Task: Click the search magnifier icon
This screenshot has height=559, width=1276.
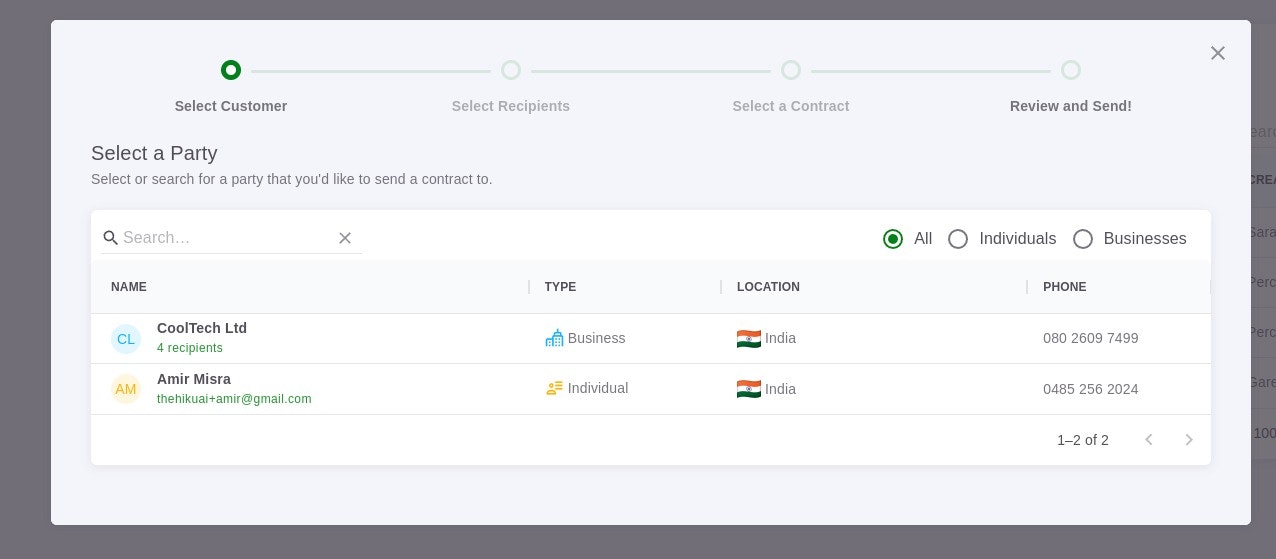Action: (111, 238)
